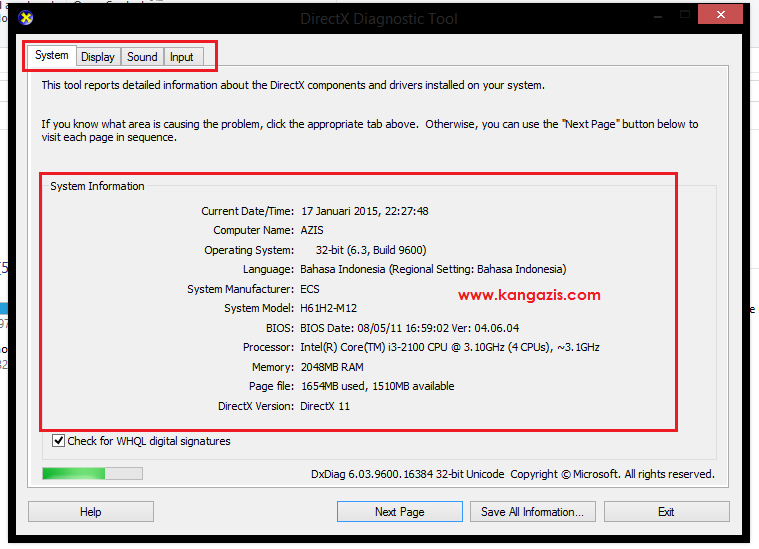The height and width of the screenshot is (549, 759).
Task: Click the DxDiag 6.03.9600.16384 version text
Action: coord(407,474)
